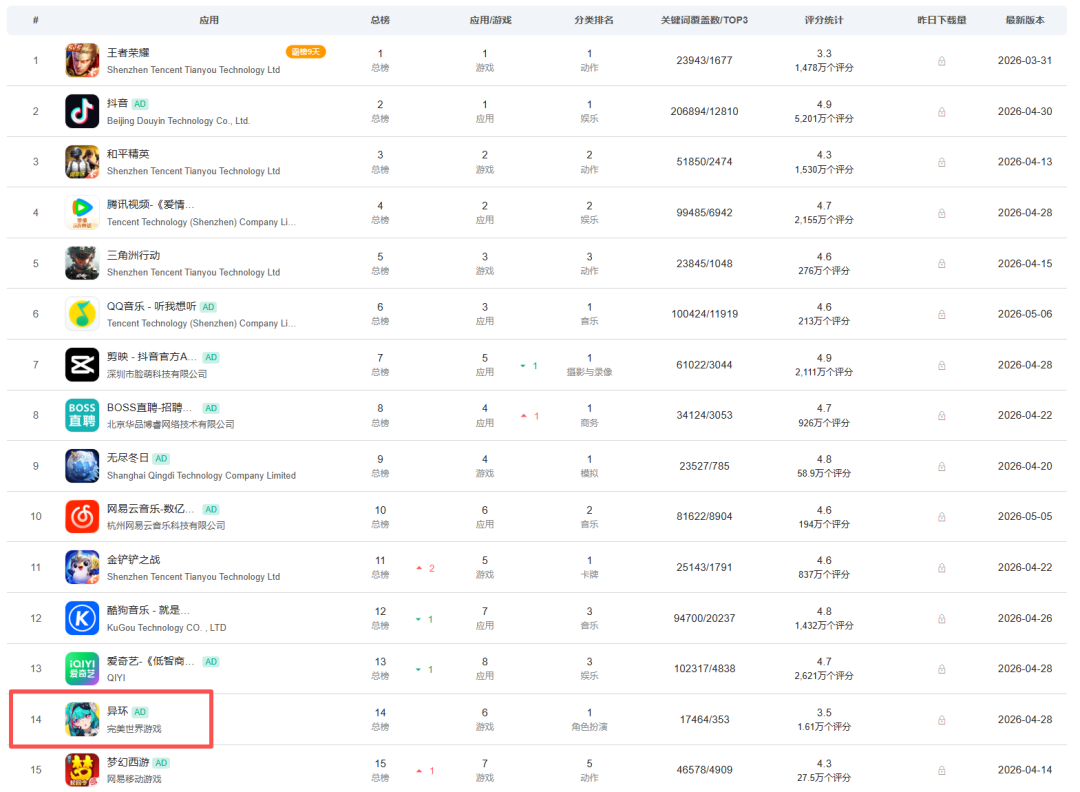
Task: Open the 异环 app icon
Action: click(82, 720)
